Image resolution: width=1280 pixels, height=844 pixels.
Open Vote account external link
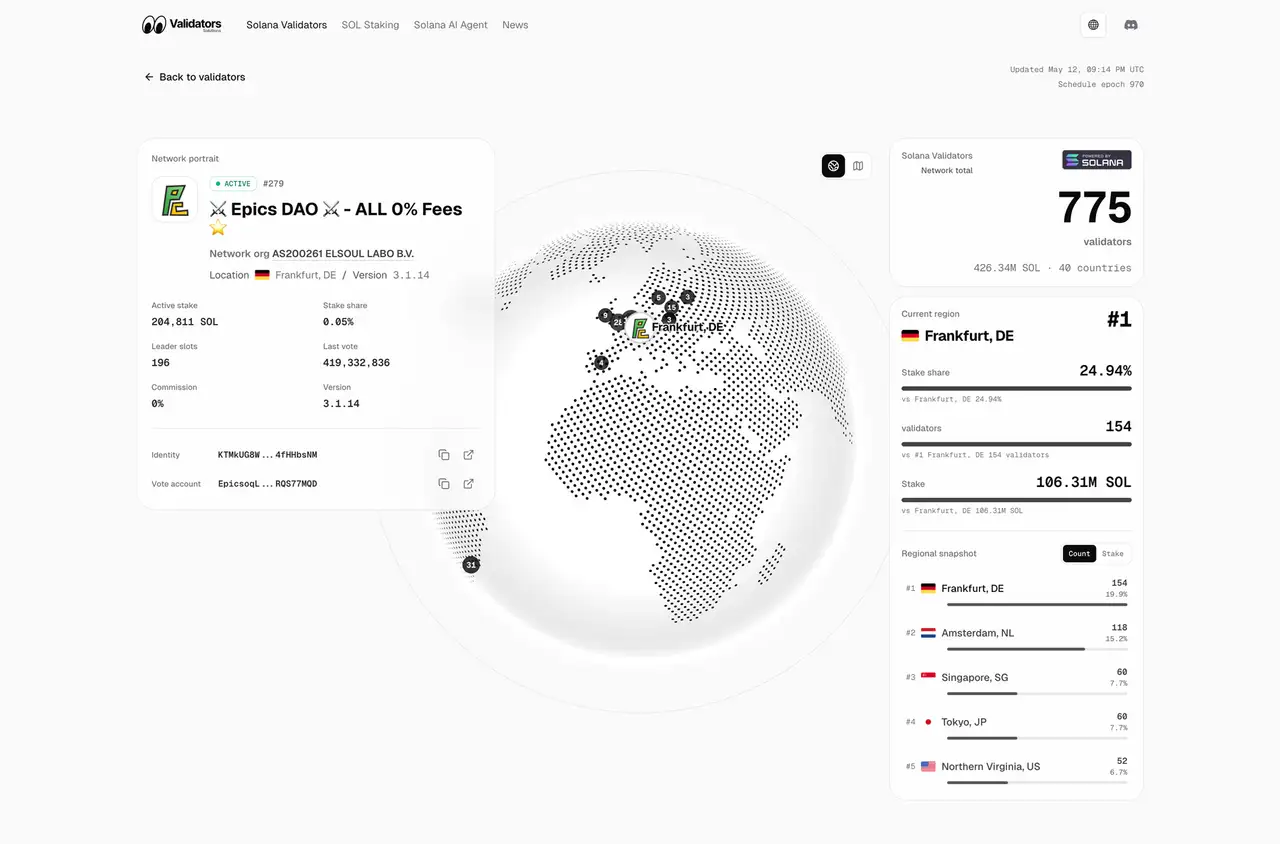pyautogui.click(x=469, y=484)
